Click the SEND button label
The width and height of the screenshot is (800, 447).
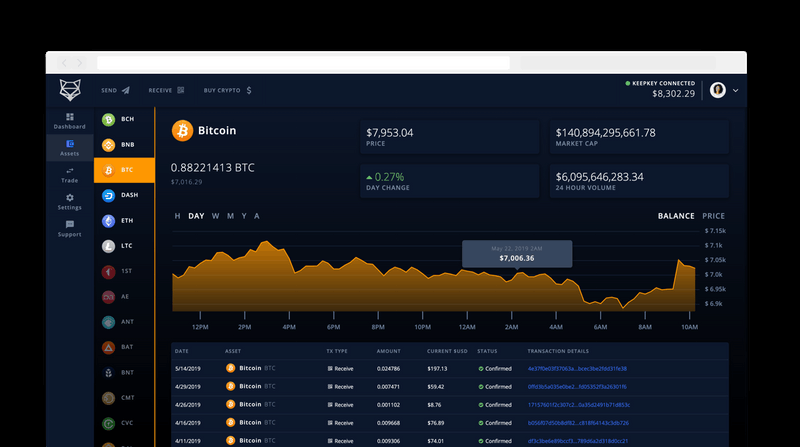point(109,90)
